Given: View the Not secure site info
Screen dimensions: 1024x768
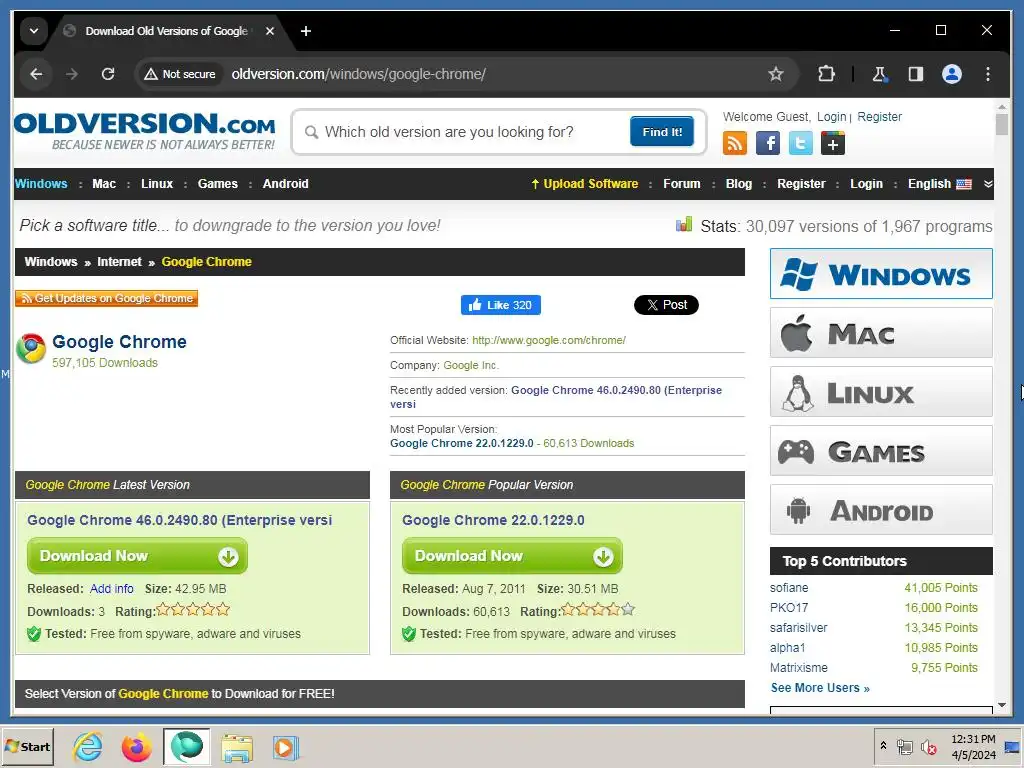Looking at the screenshot, I should point(180,74).
